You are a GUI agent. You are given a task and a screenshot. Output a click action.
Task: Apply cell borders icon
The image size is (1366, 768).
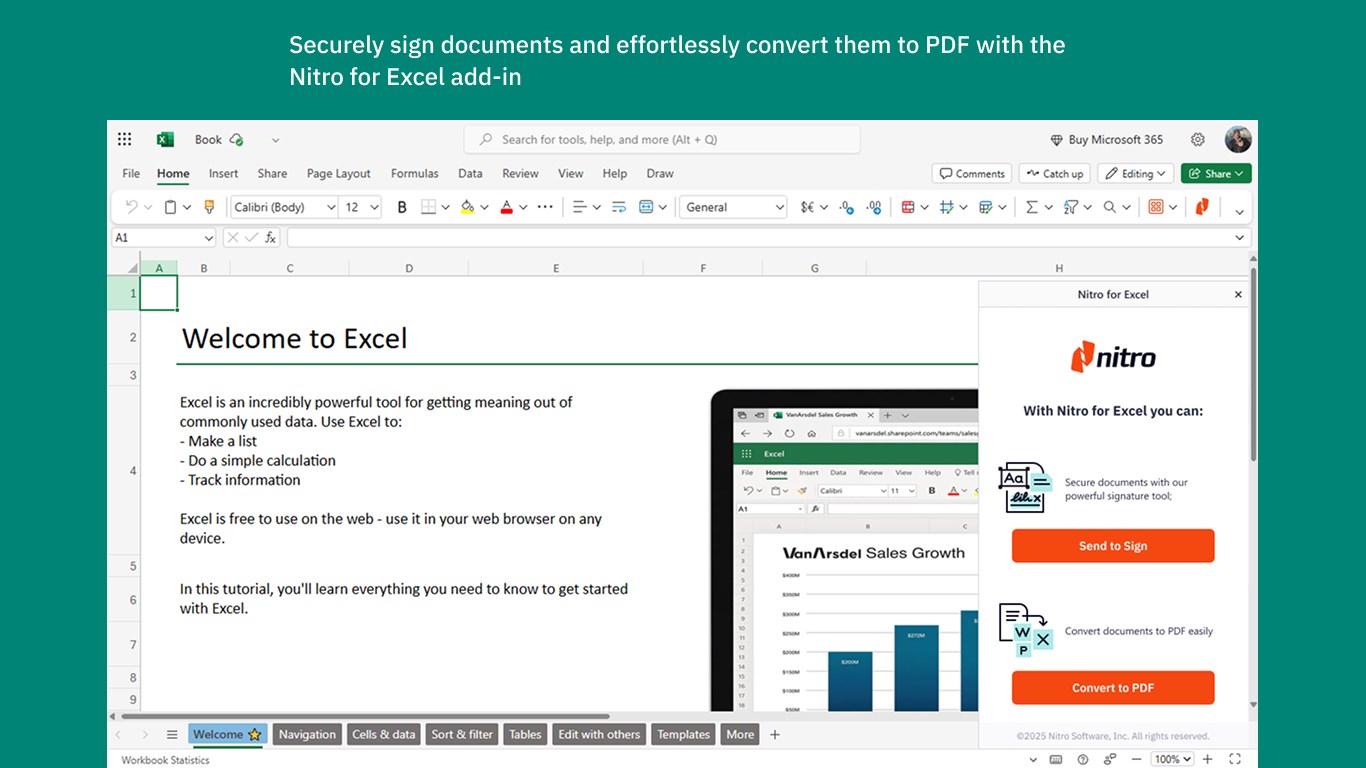(x=429, y=207)
